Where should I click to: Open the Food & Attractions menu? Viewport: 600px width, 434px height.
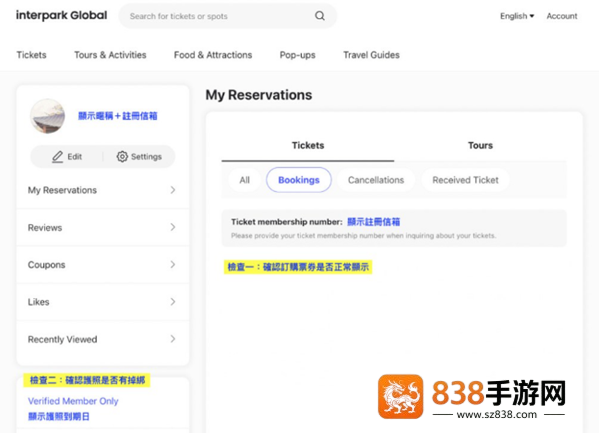[x=213, y=55]
